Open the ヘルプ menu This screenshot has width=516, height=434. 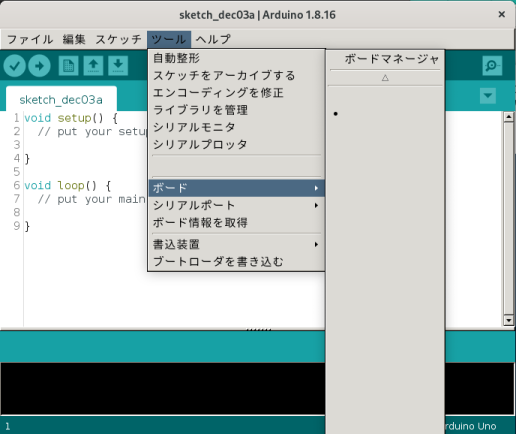click(x=213, y=39)
